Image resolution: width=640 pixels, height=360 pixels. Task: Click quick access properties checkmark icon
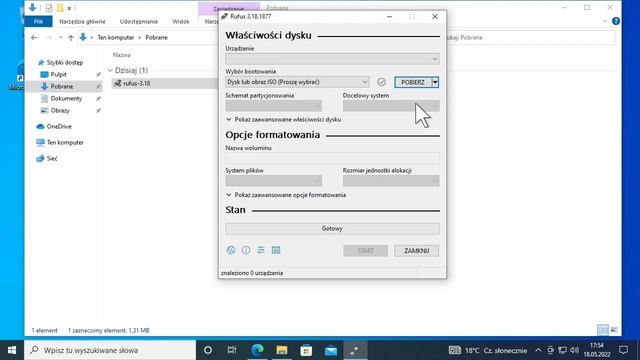(x=49, y=8)
